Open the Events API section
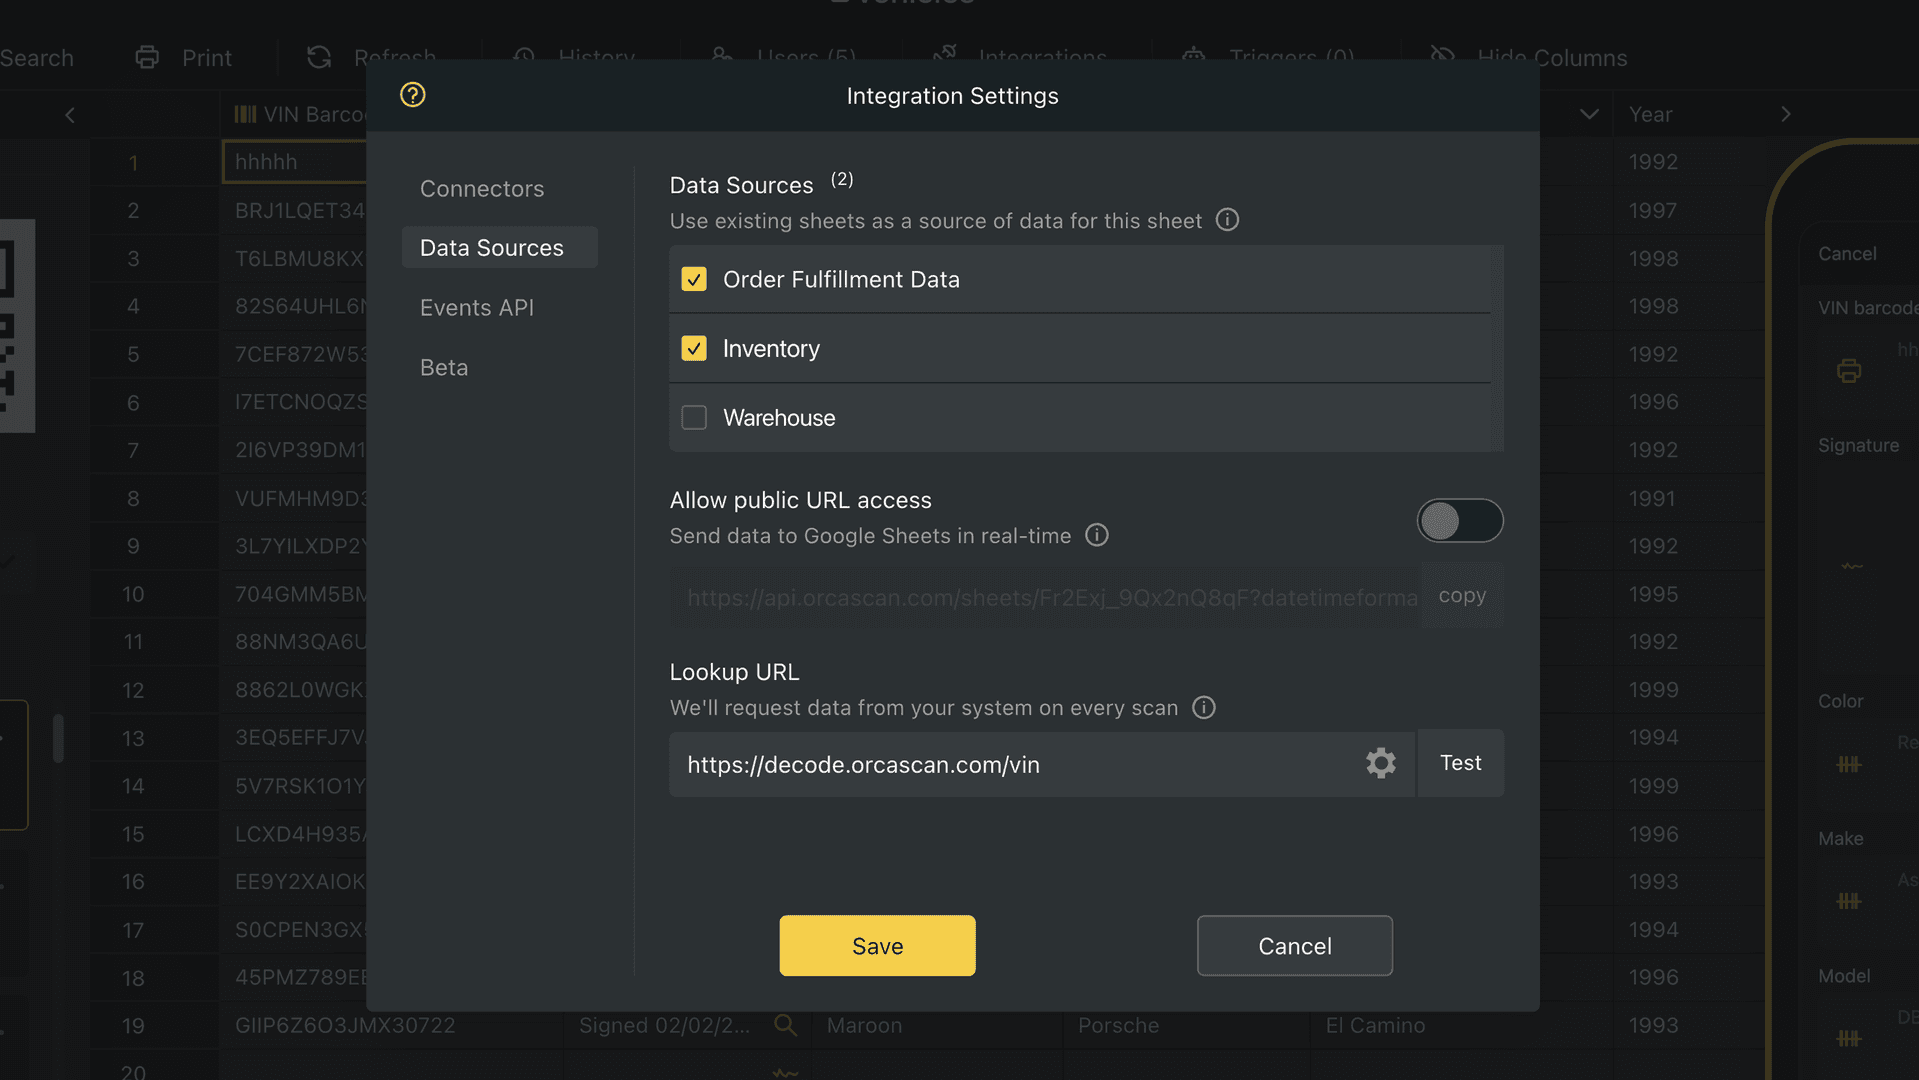This screenshot has width=1919, height=1080. 477,307
